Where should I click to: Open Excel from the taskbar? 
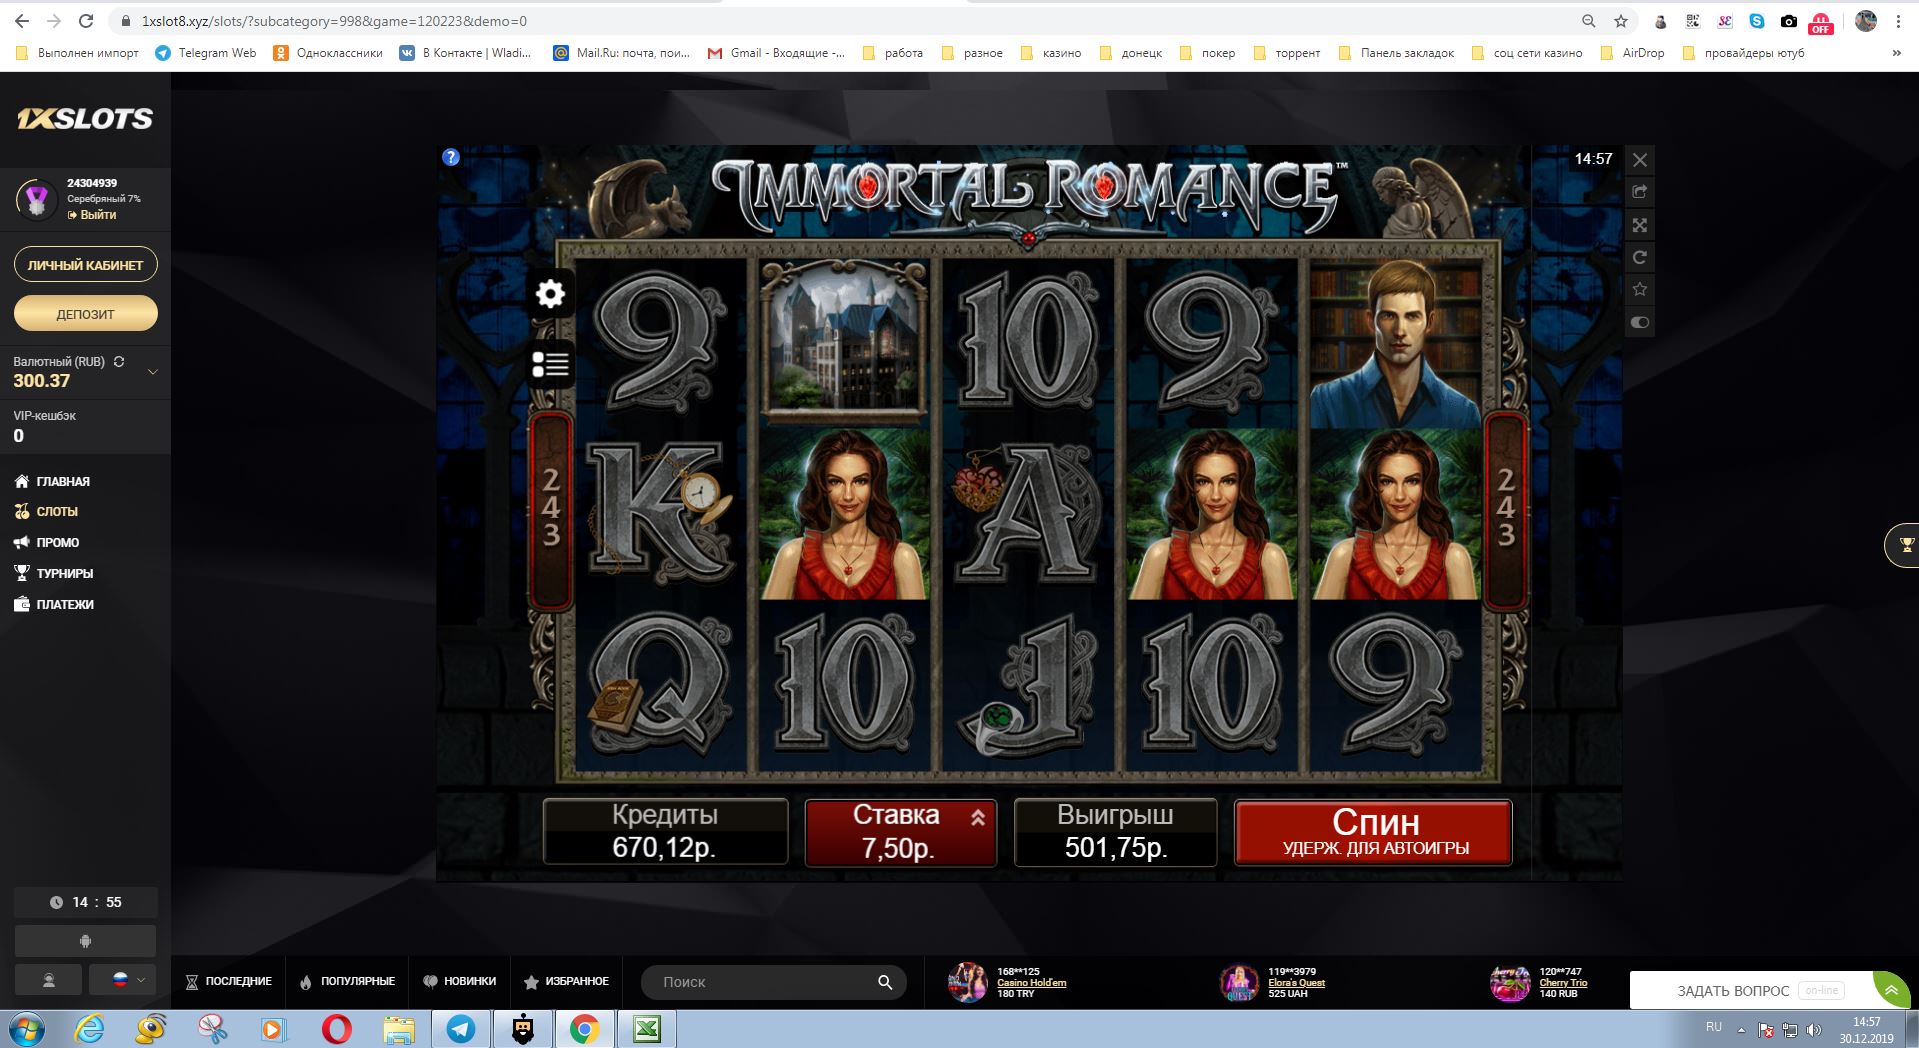click(x=647, y=1029)
